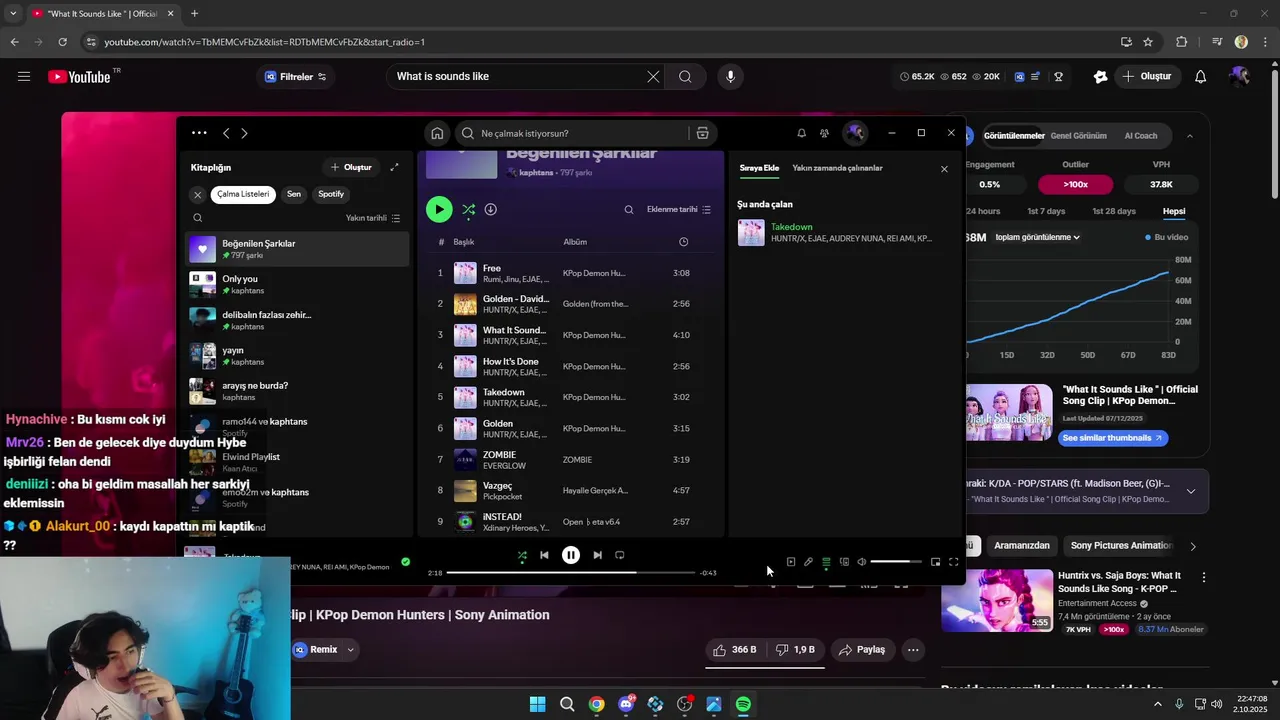Open Toplam görüntülenme dropdown
The width and height of the screenshot is (1280, 720).
coord(1037,238)
